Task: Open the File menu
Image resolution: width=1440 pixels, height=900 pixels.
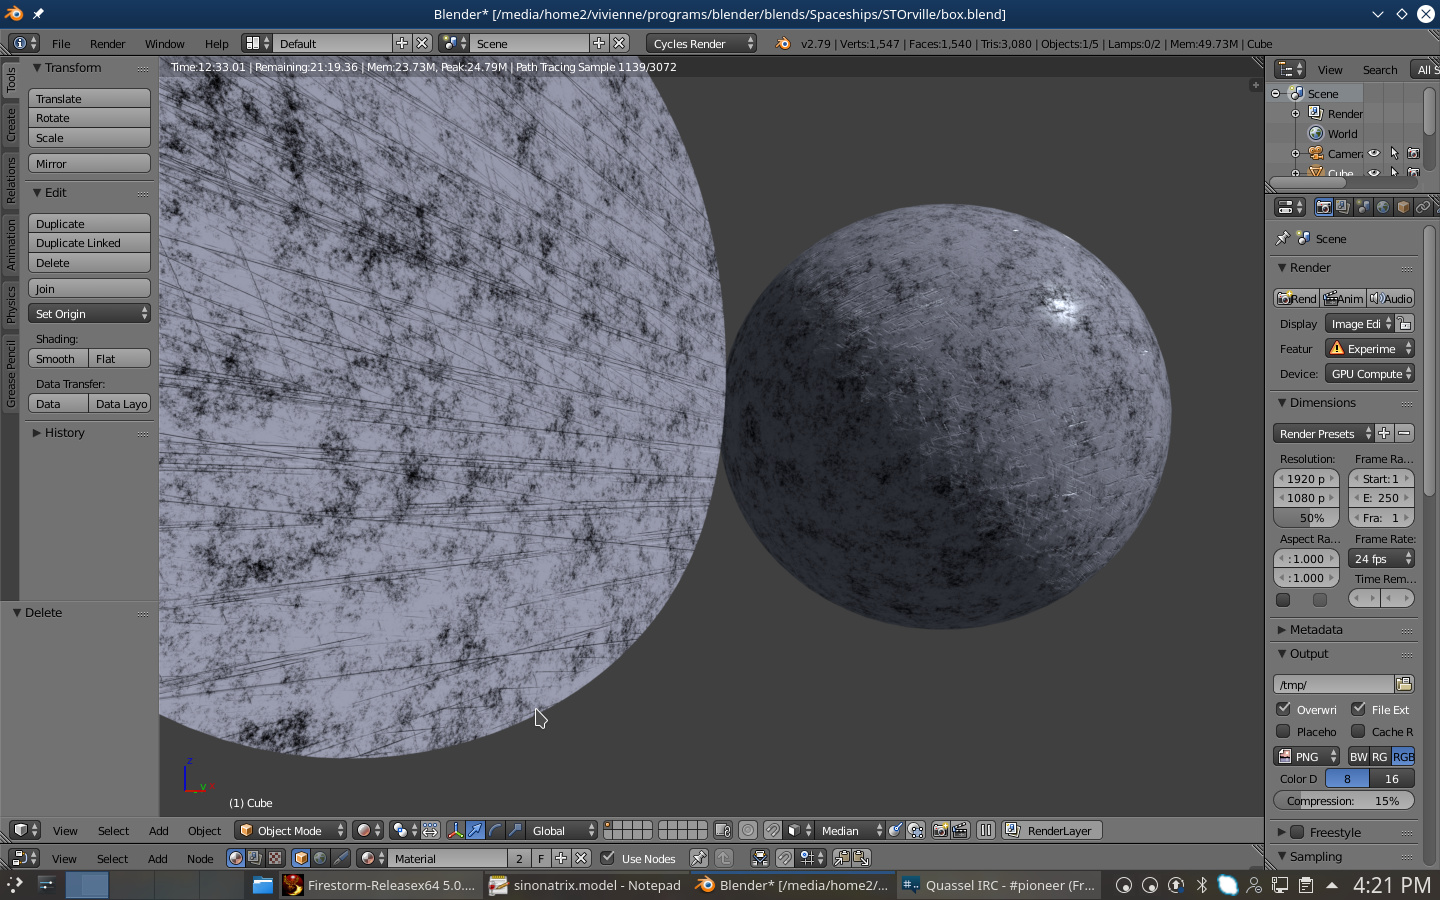Action: [61, 43]
